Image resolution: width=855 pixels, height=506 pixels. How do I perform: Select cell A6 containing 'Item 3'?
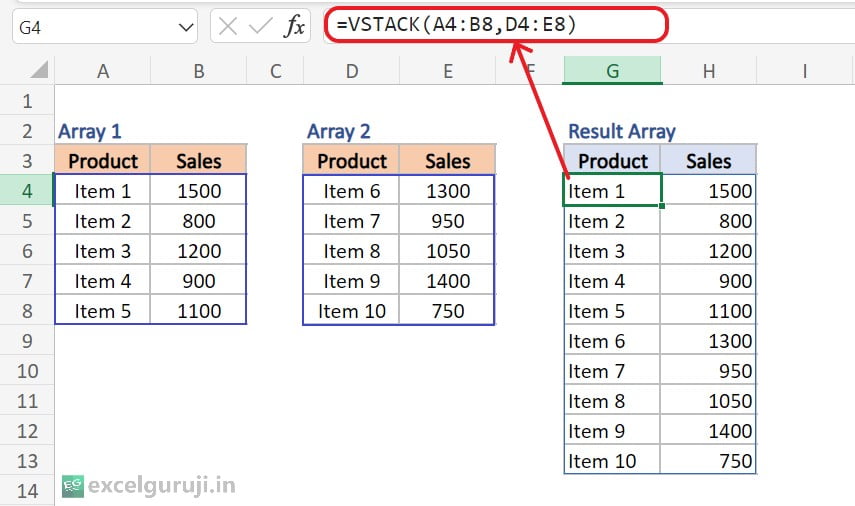coord(103,251)
